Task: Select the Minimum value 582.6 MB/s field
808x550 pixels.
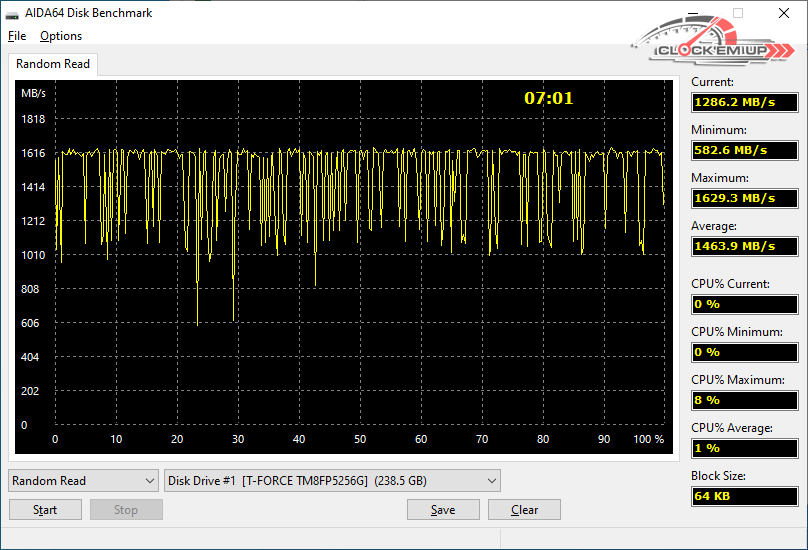Action: coord(744,150)
